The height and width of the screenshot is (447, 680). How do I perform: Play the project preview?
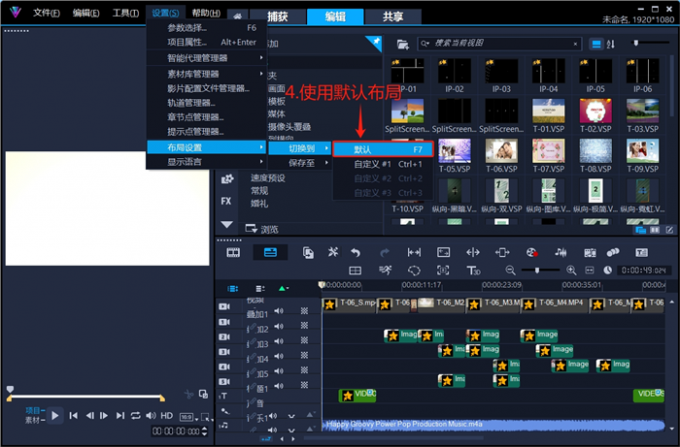point(55,415)
